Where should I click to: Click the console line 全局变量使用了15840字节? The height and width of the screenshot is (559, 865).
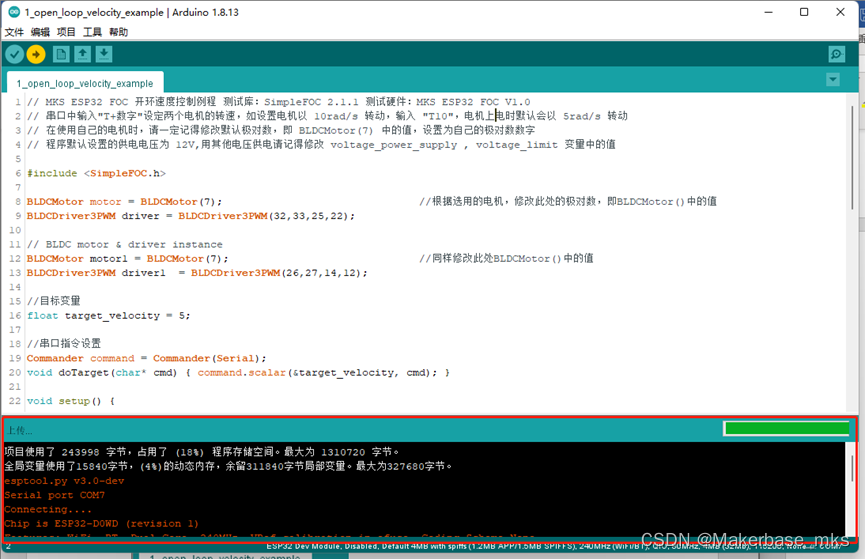tap(228, 466)
